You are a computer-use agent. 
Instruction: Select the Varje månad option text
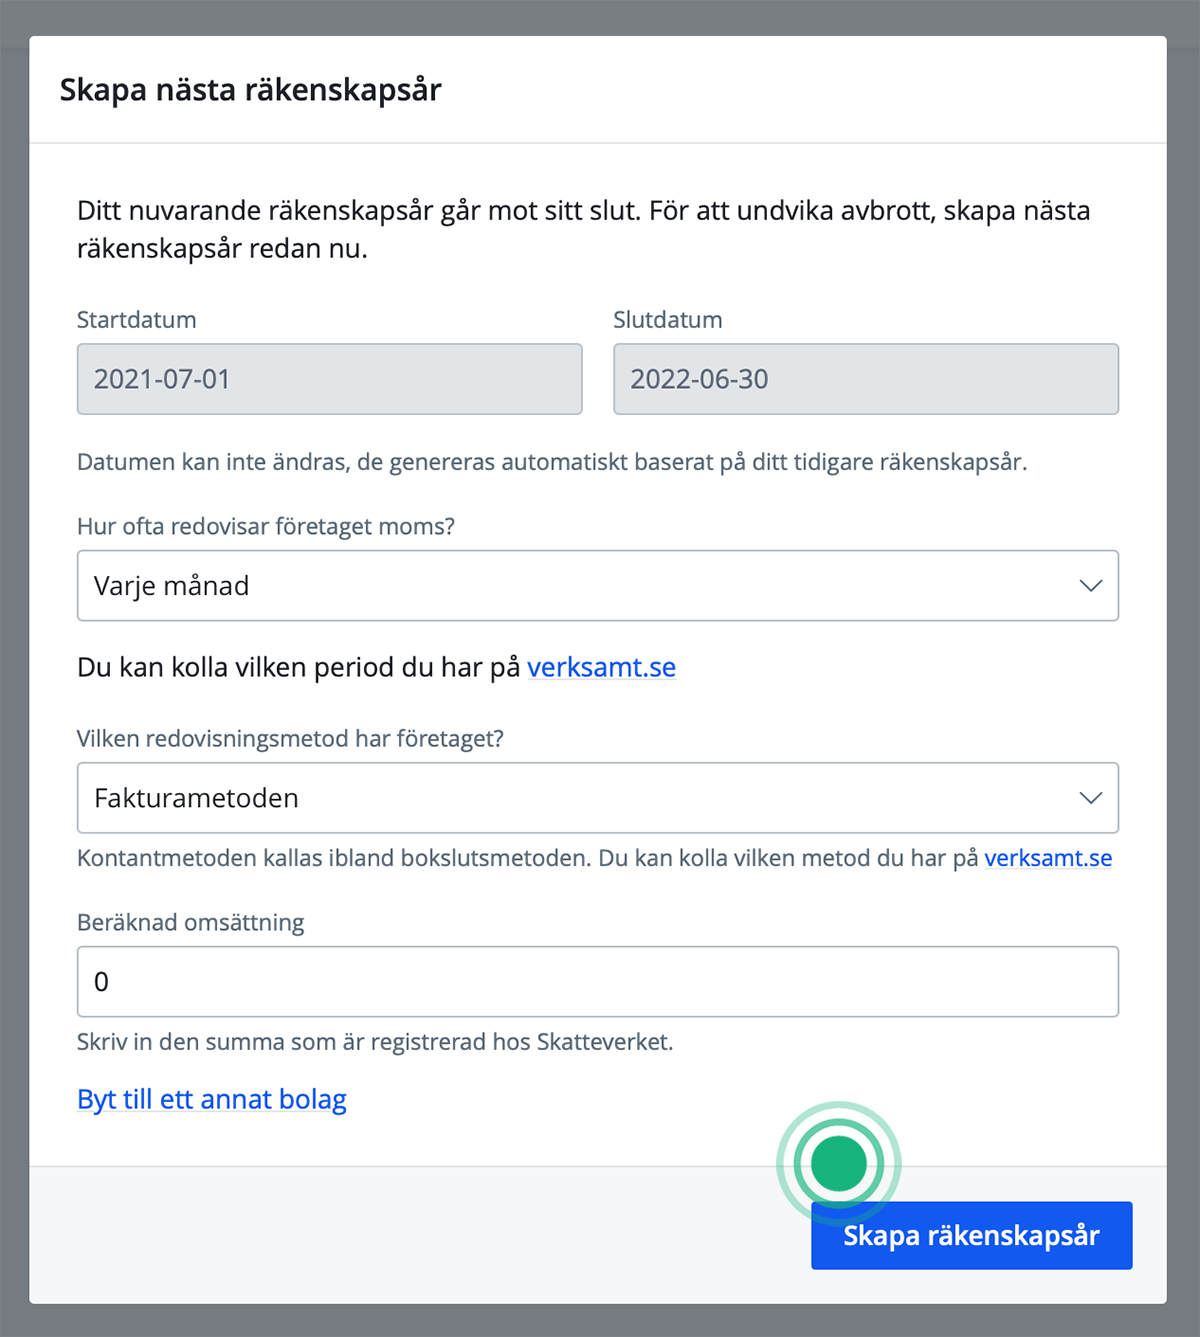coord(170,586)
